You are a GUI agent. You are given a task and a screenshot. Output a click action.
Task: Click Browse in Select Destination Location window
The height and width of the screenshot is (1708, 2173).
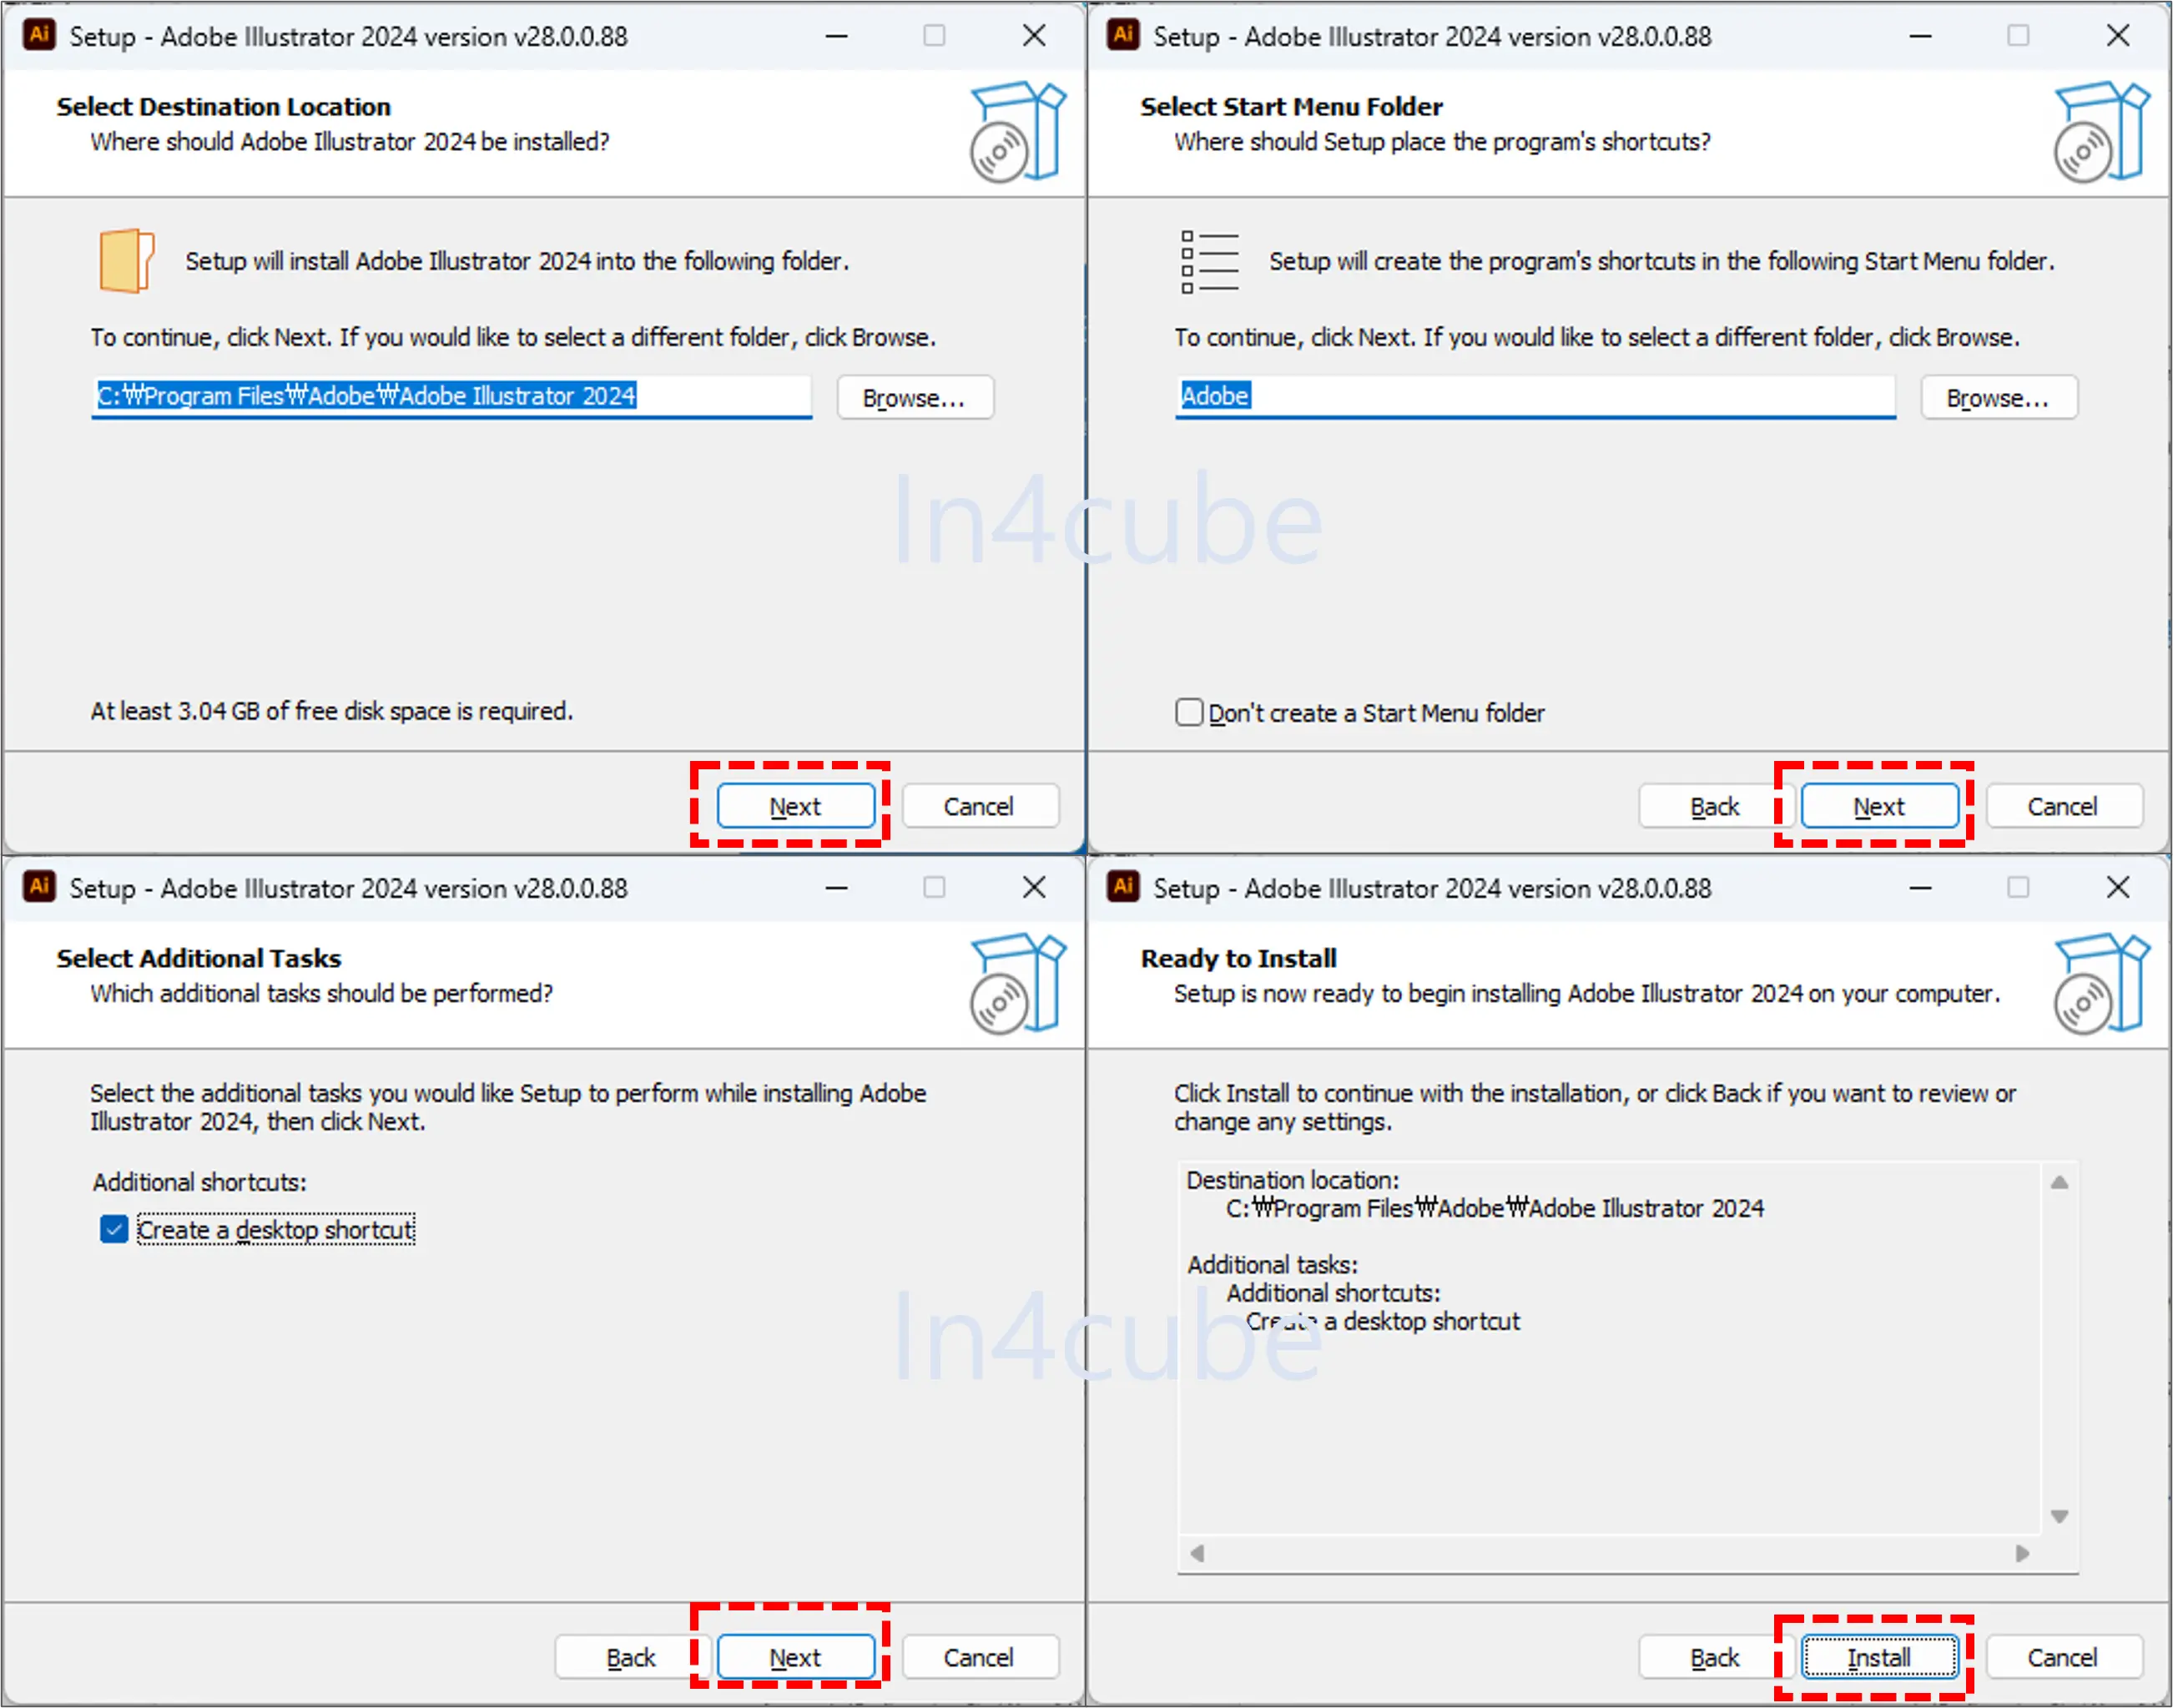[915, 398]
